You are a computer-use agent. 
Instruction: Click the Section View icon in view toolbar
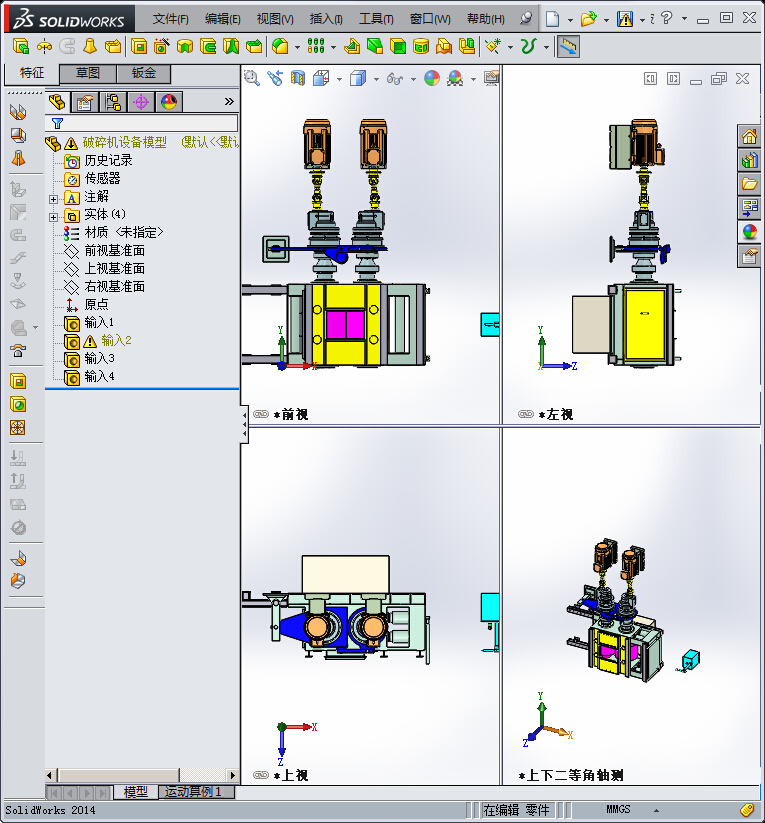(298, 79)
